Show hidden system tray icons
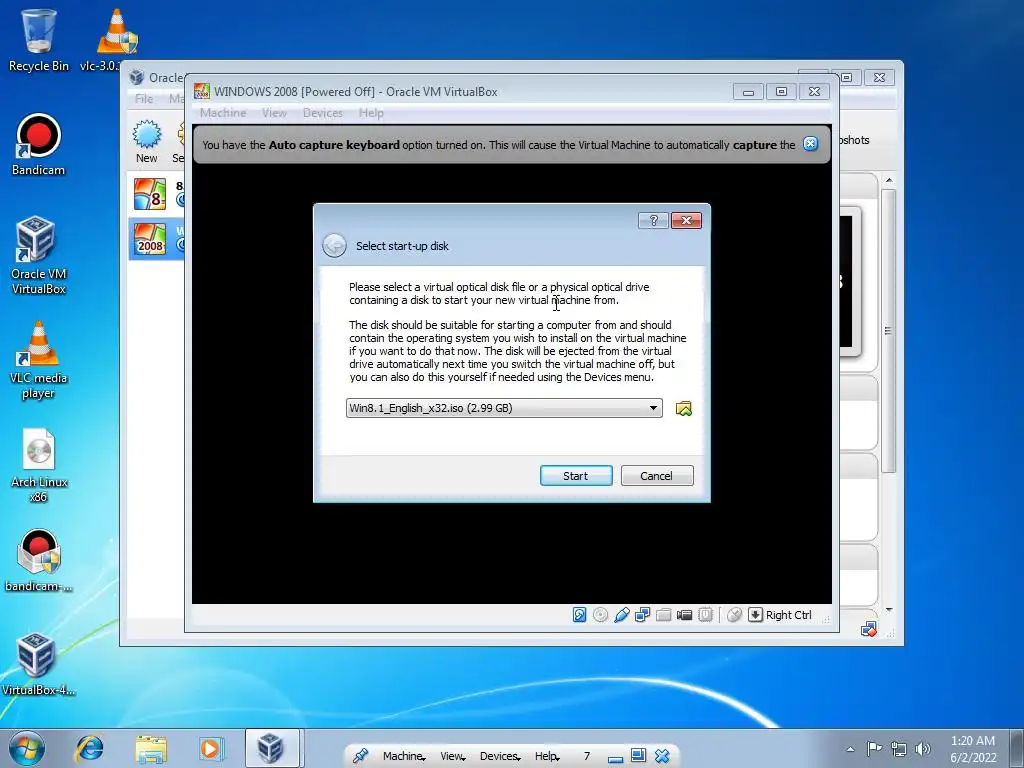 coord(850,749)
